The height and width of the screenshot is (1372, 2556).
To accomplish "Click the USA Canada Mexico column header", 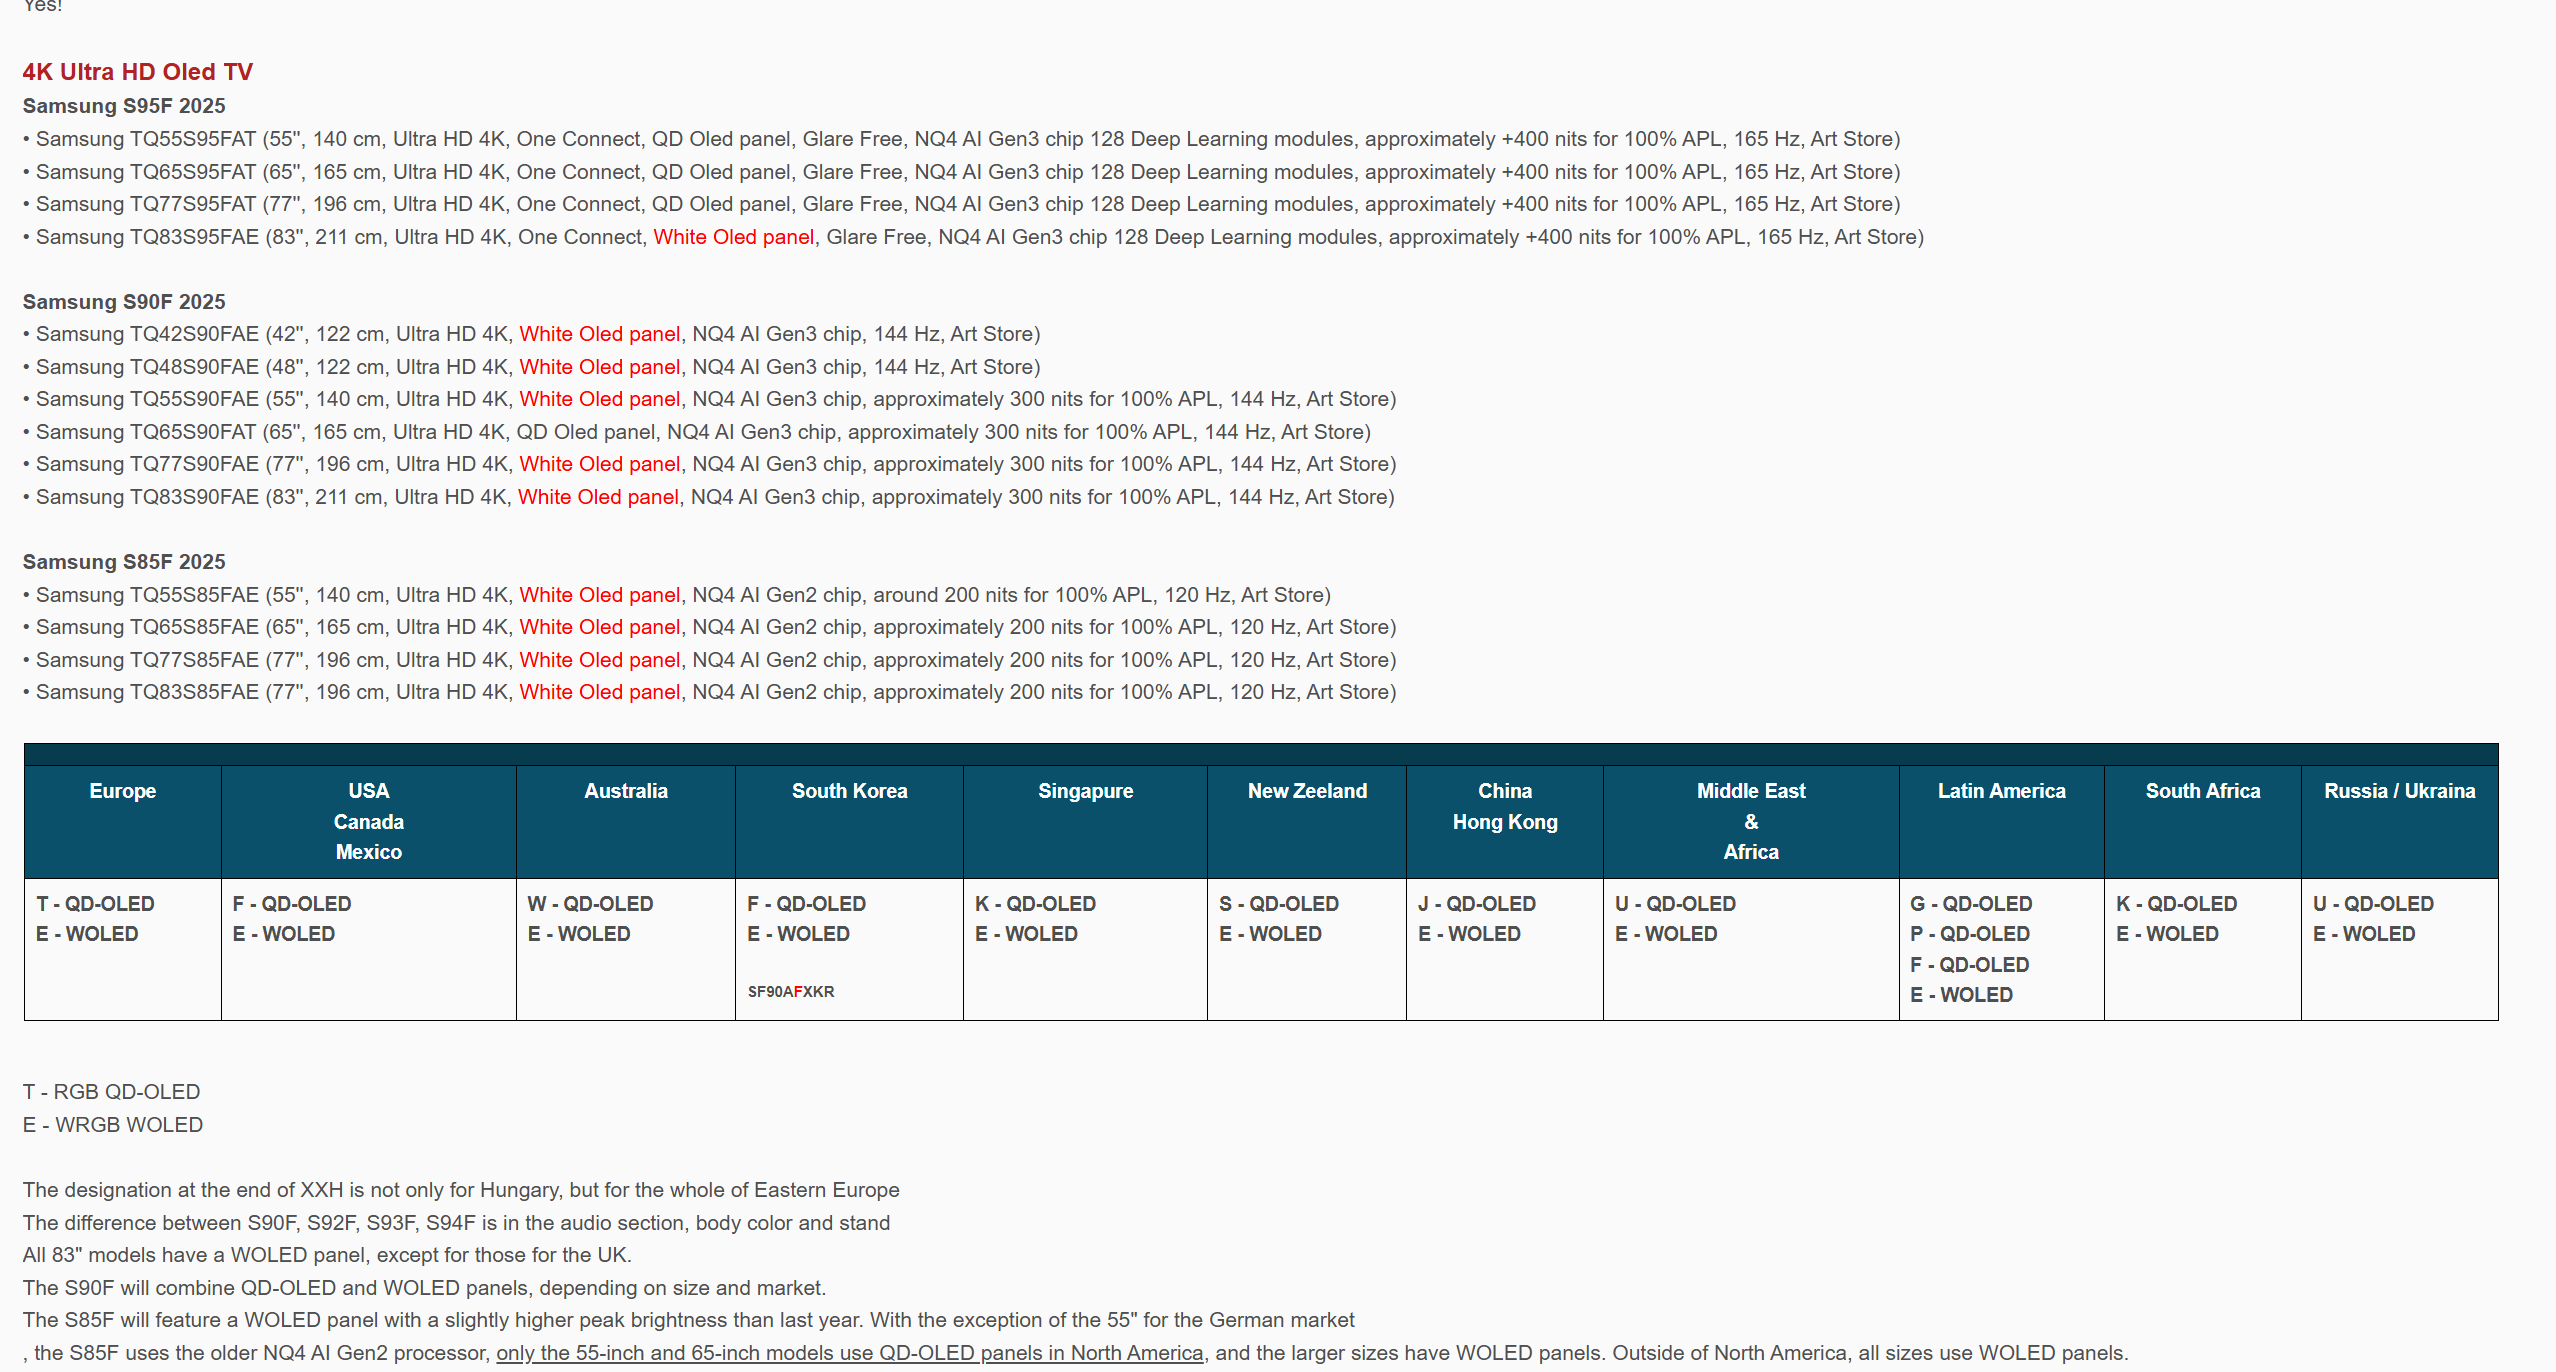I will 368,821.
